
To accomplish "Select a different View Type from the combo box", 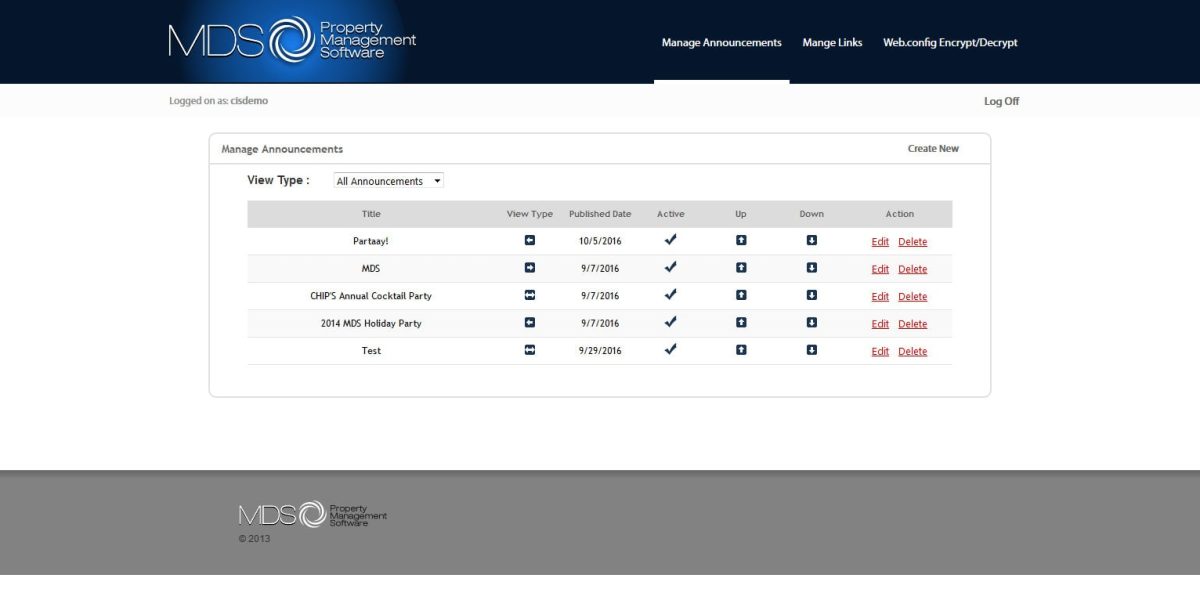I will (x=388, y=180).
